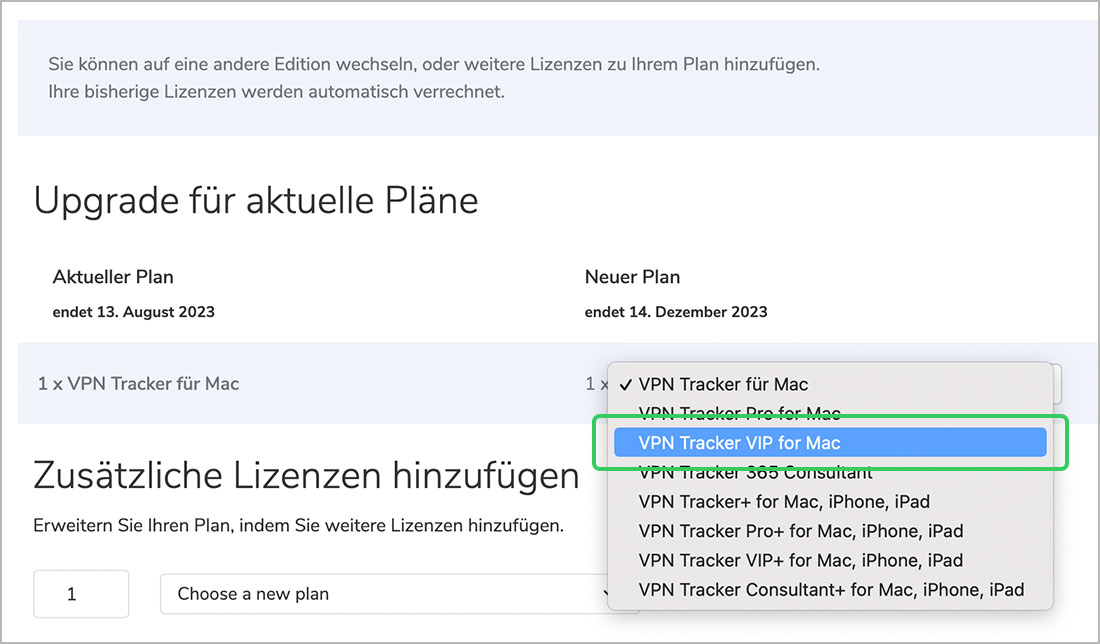The height and width of the screenshot is (644, 1100).
Task: Click the "Neuer Plan" column label
Action: [x=632, y=277]
